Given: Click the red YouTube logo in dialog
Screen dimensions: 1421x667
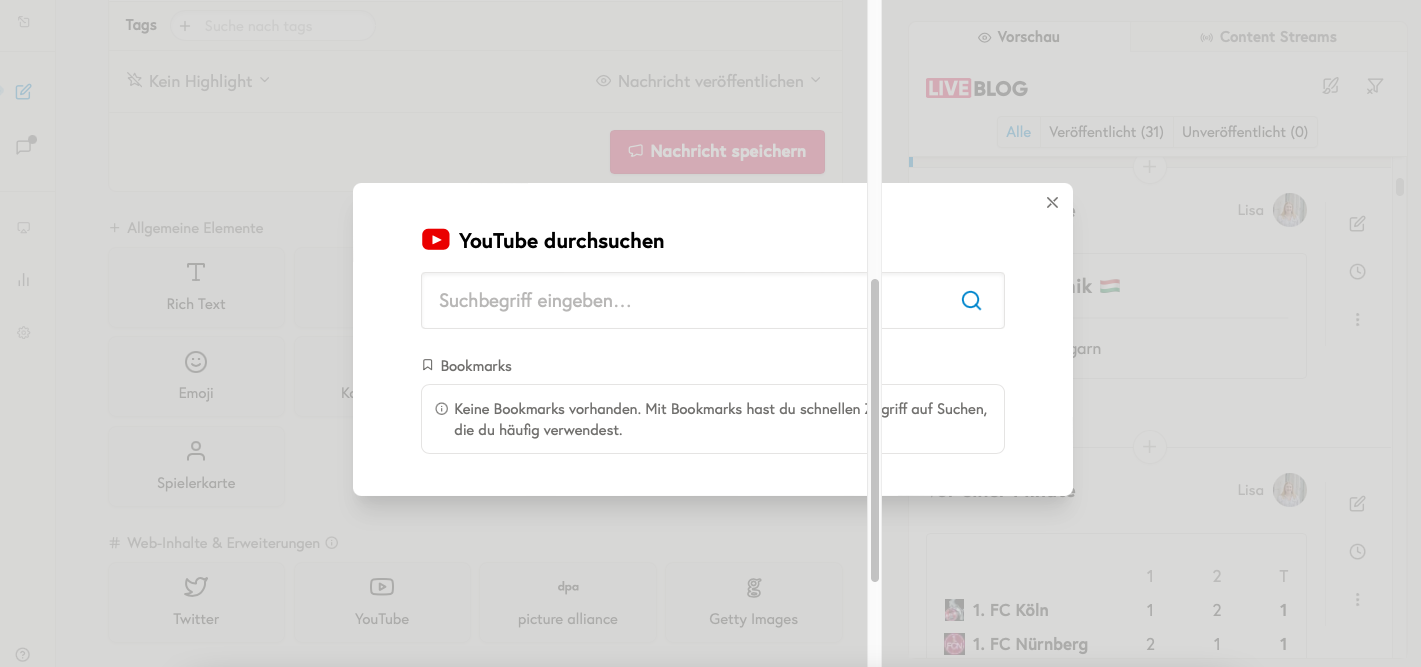Looking at the screenshot, I should tap(436, 240).
